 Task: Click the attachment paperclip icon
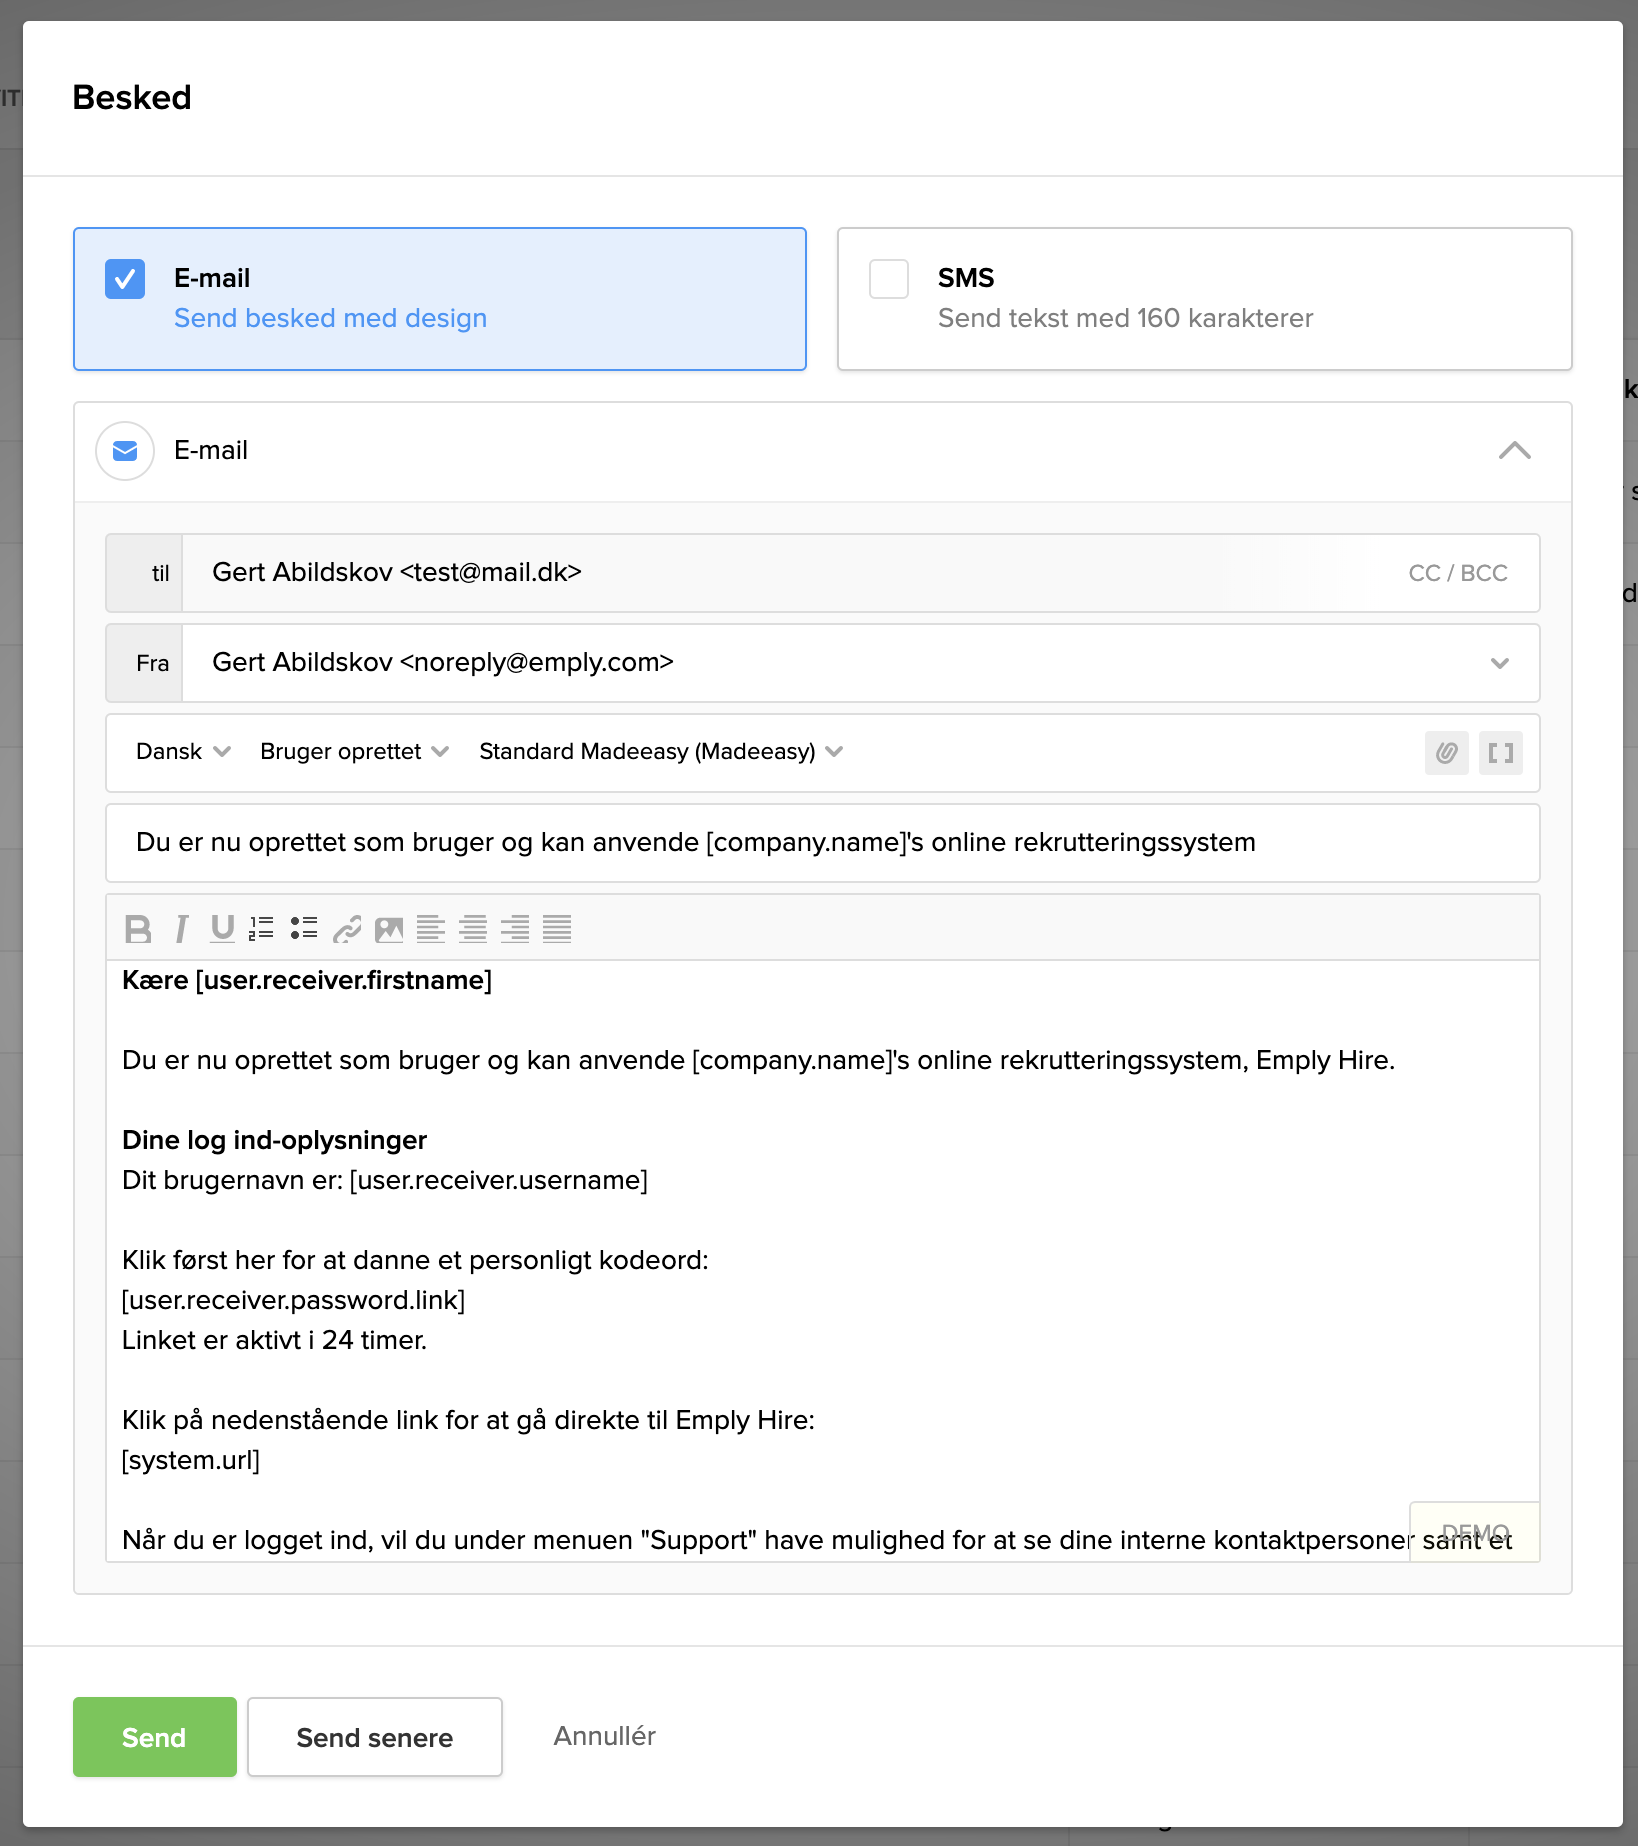point(1446,753)
